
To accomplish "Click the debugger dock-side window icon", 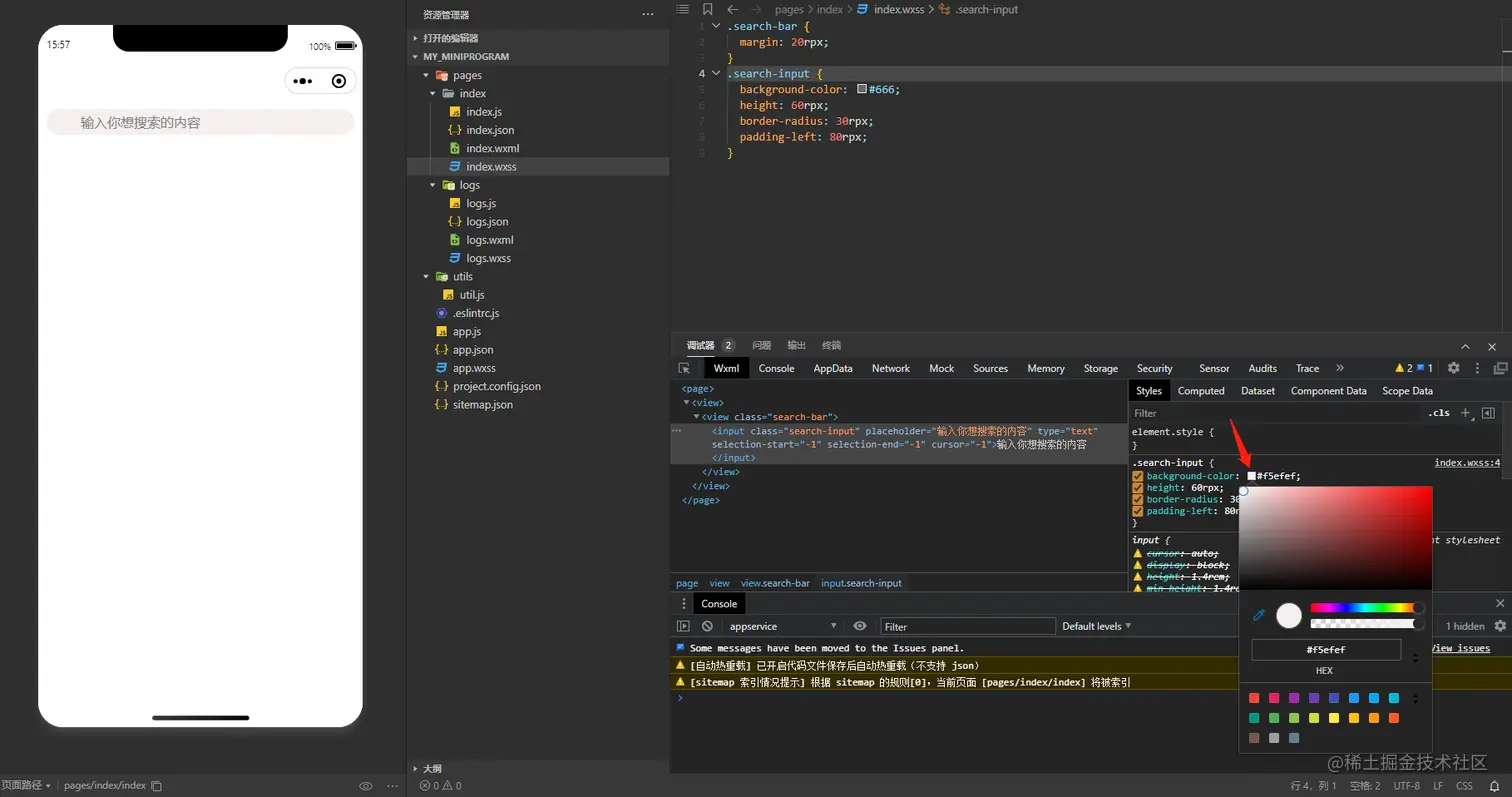I will click(1500, 368).
